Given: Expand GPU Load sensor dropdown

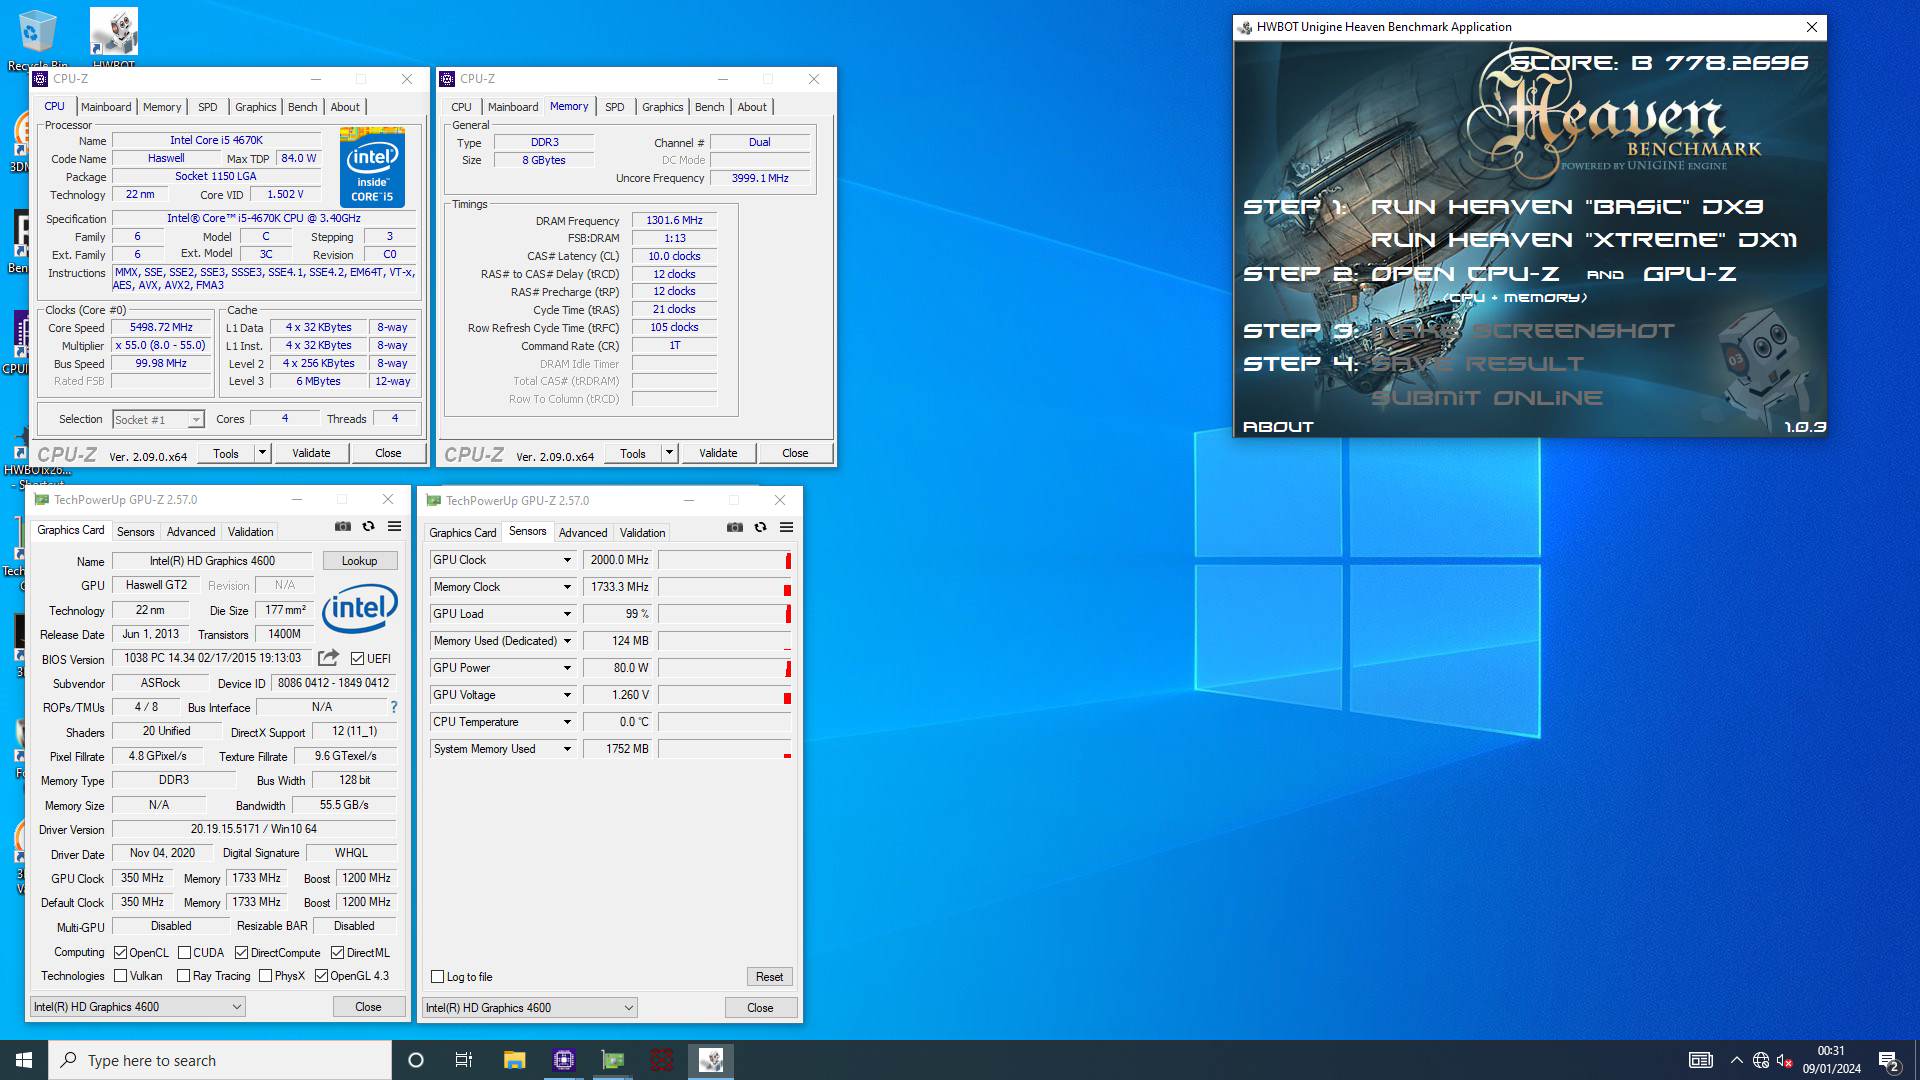Looking at the screenshot, I should point(567,614).
